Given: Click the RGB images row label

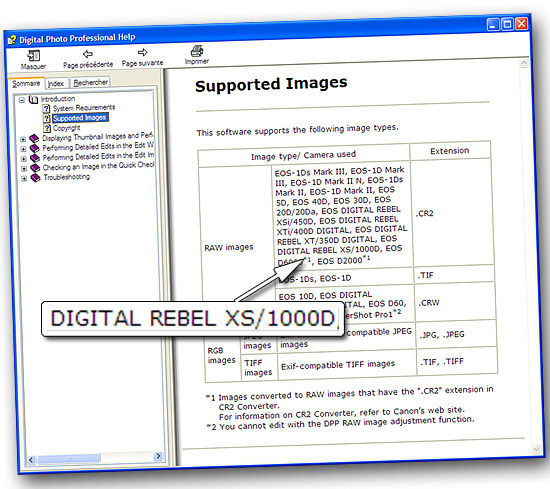Looking at the screenshot, I should [222, 355].
